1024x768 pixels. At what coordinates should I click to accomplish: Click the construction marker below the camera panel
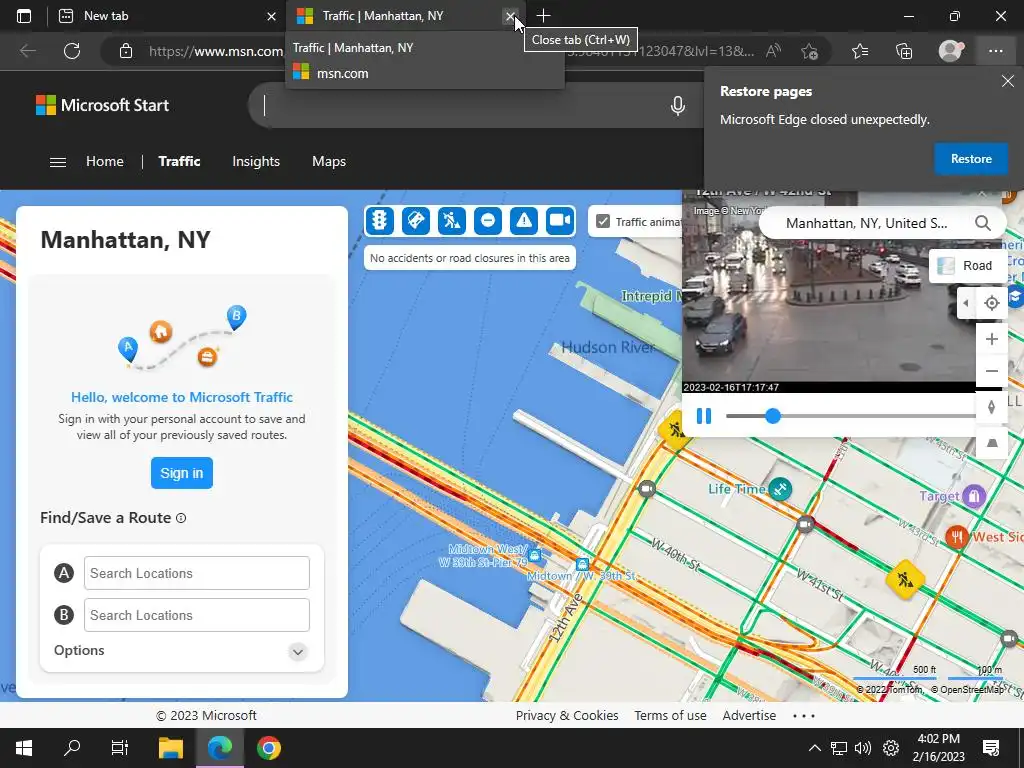tap(675, 430)
